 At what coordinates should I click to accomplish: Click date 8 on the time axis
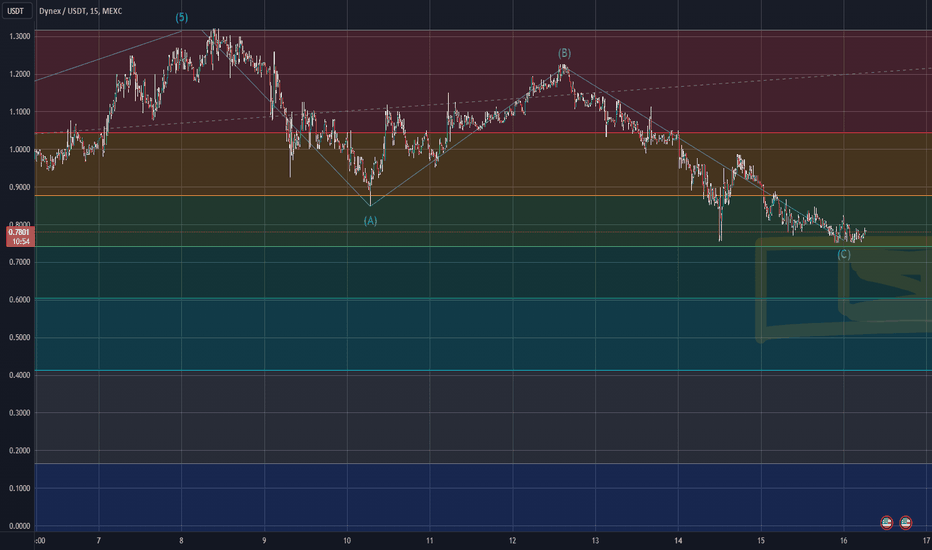click(x=181, y=540)
